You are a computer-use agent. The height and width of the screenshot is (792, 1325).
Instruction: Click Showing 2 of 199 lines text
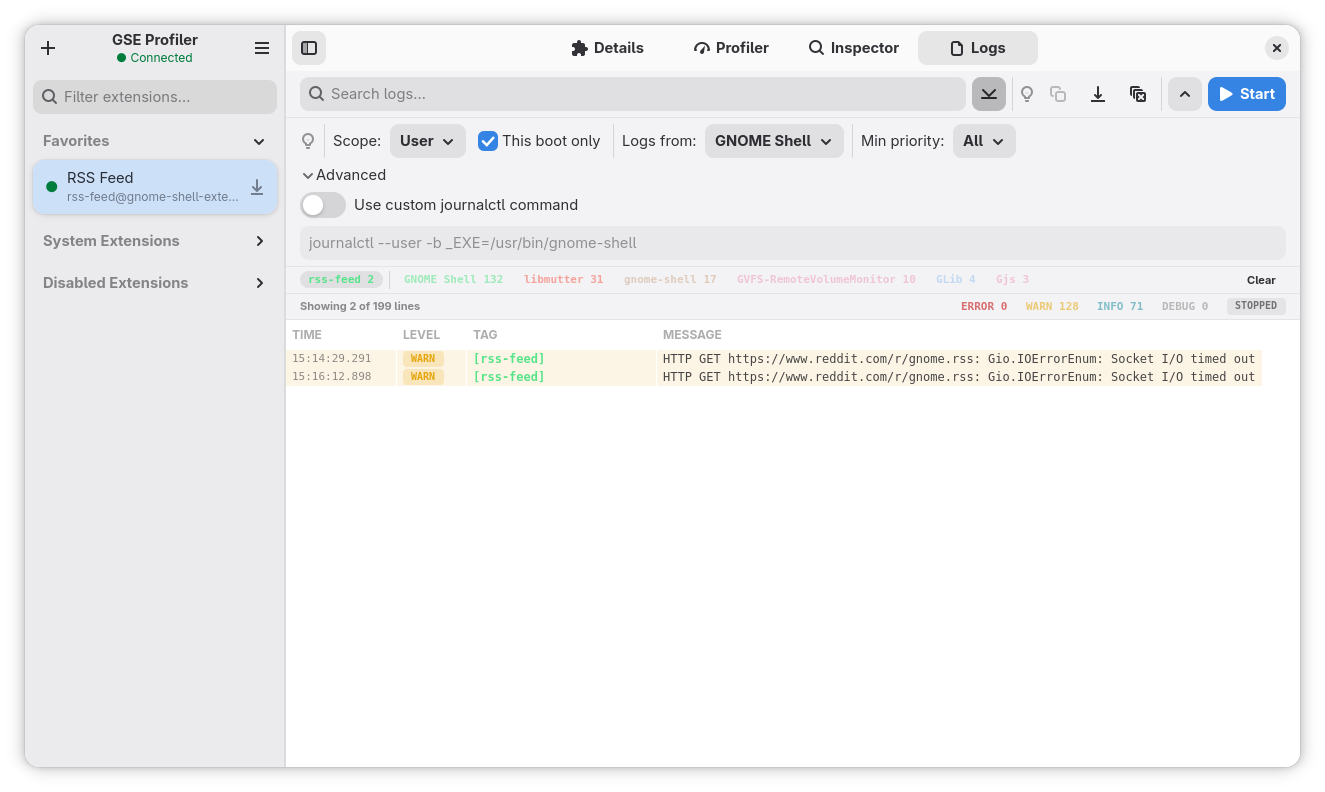[360, 306]
